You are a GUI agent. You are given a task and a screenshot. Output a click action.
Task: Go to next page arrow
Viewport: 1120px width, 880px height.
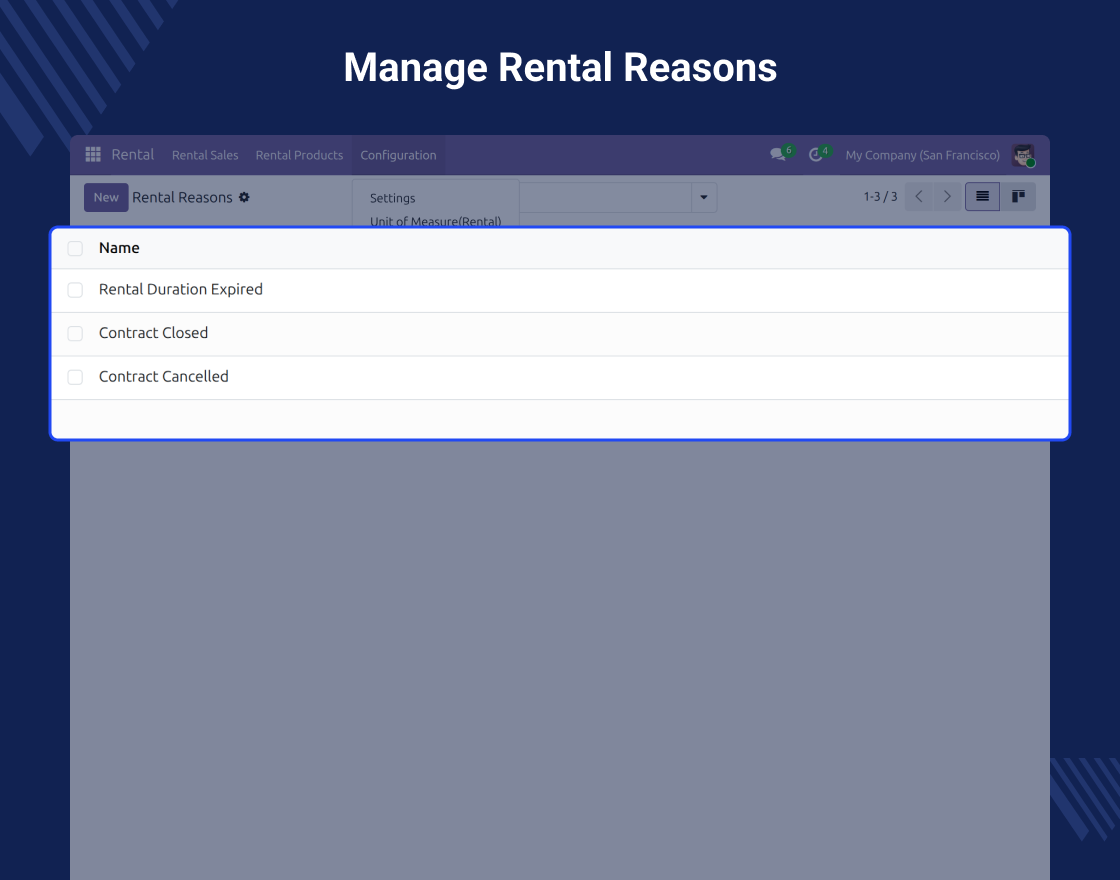click(x=947, y=196)
